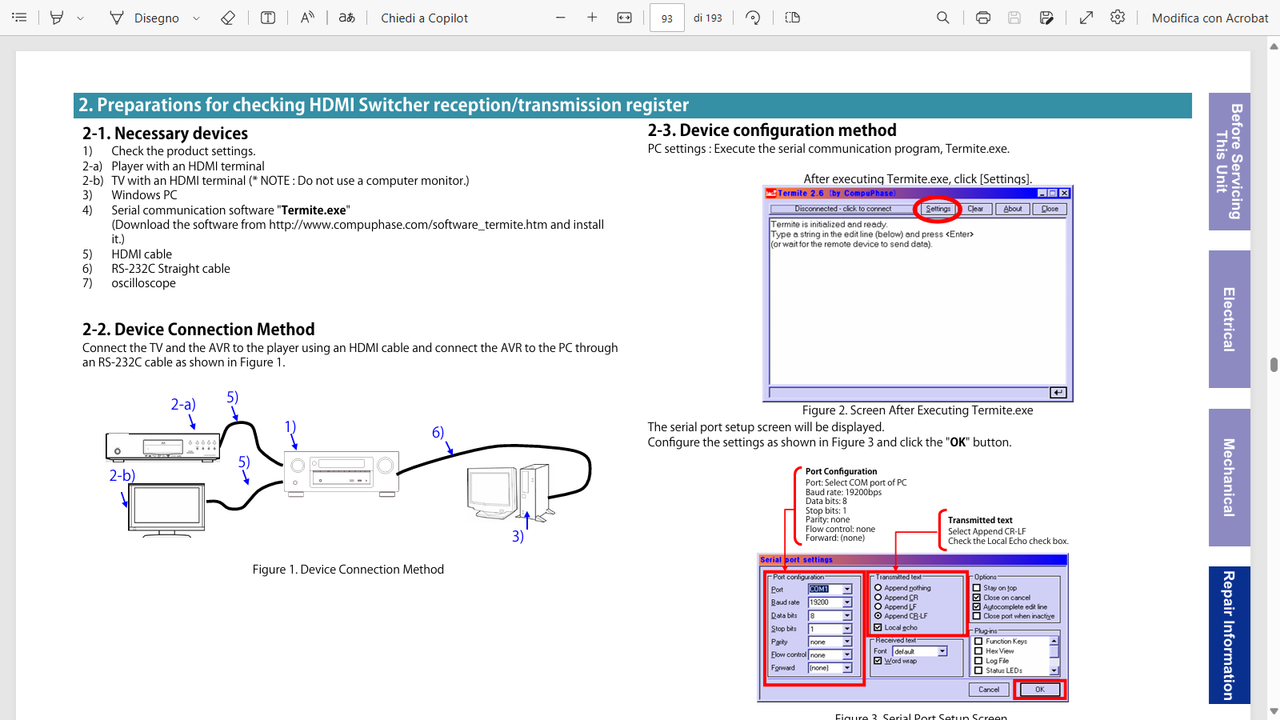
Task: Click the page number field showing 93
Action: 666,18
